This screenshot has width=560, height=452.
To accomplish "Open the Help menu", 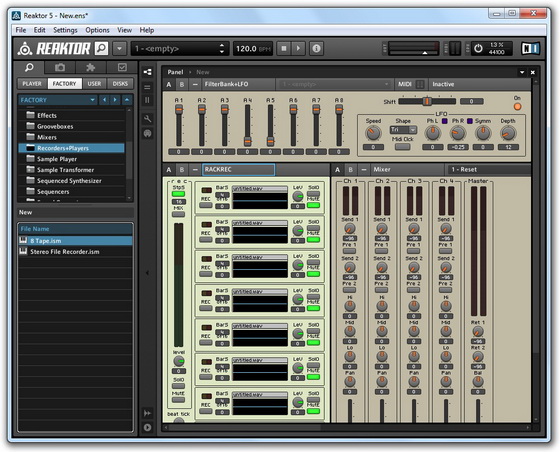I will tap(147, 30).
